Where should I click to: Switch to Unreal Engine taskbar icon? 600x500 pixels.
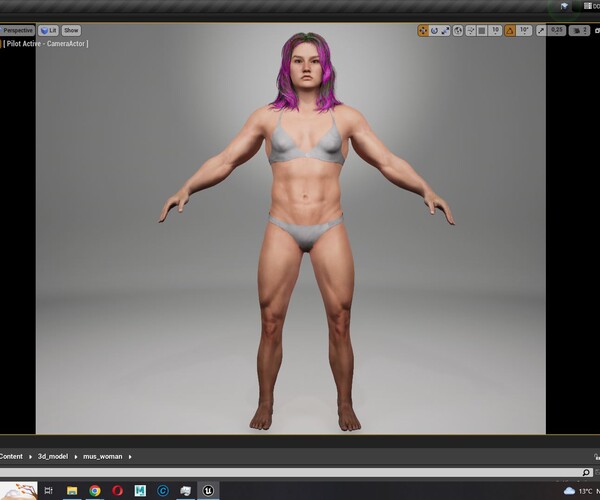(208, 490)
